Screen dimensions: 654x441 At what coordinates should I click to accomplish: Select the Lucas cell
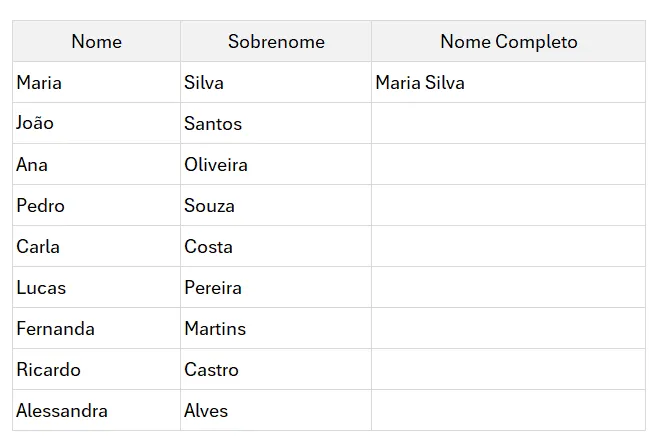96,287
